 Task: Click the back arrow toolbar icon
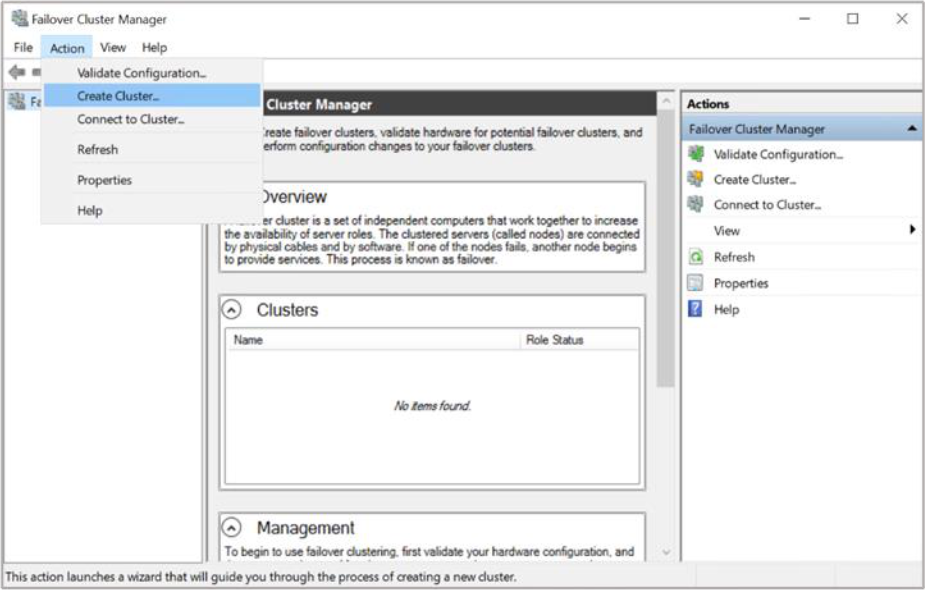coord(16,72)
